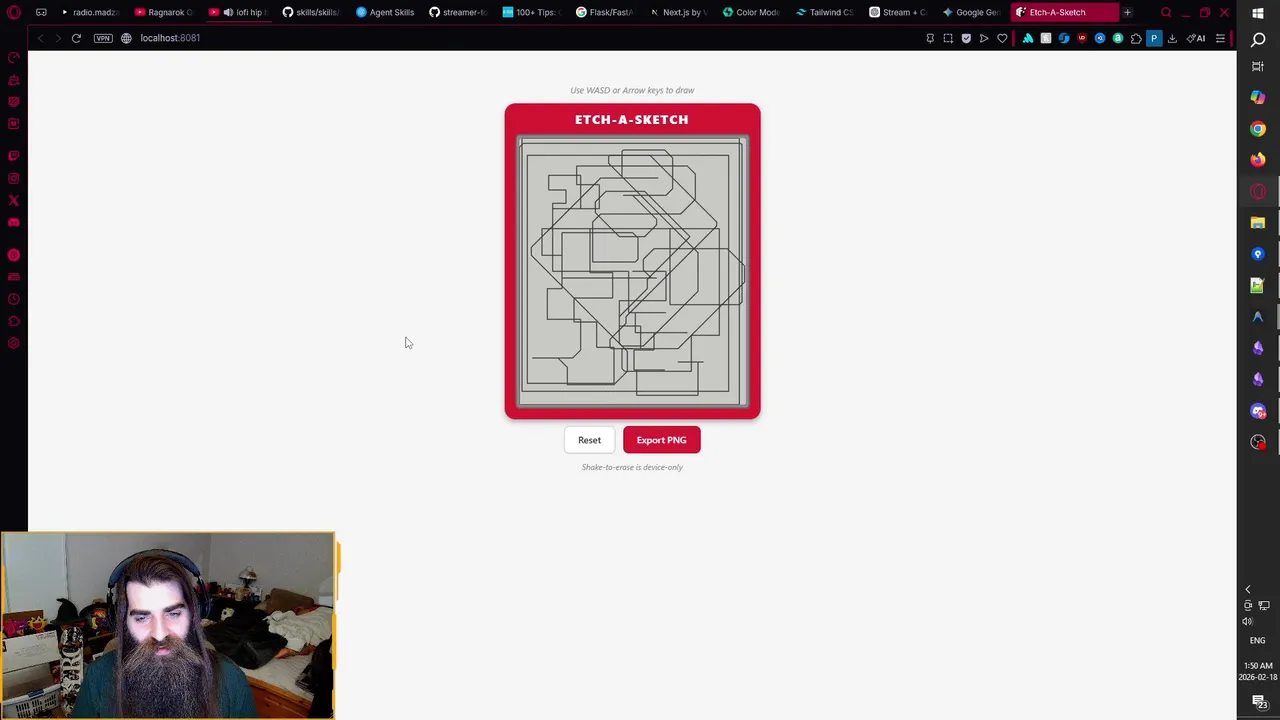This screenshot has height=720, width=1280.
Task: Click inside the Etch-A-Sketch drawing canvas
Action: click(632, 272)
